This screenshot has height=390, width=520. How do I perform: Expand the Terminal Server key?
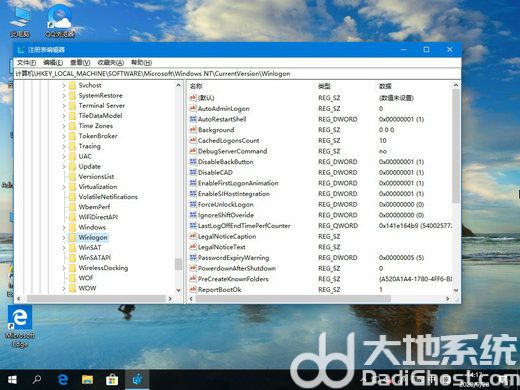click(x=64, y=106)
